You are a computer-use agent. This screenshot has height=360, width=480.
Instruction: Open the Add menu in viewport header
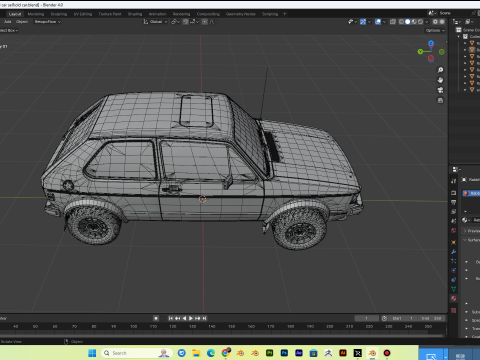point(8,22)
